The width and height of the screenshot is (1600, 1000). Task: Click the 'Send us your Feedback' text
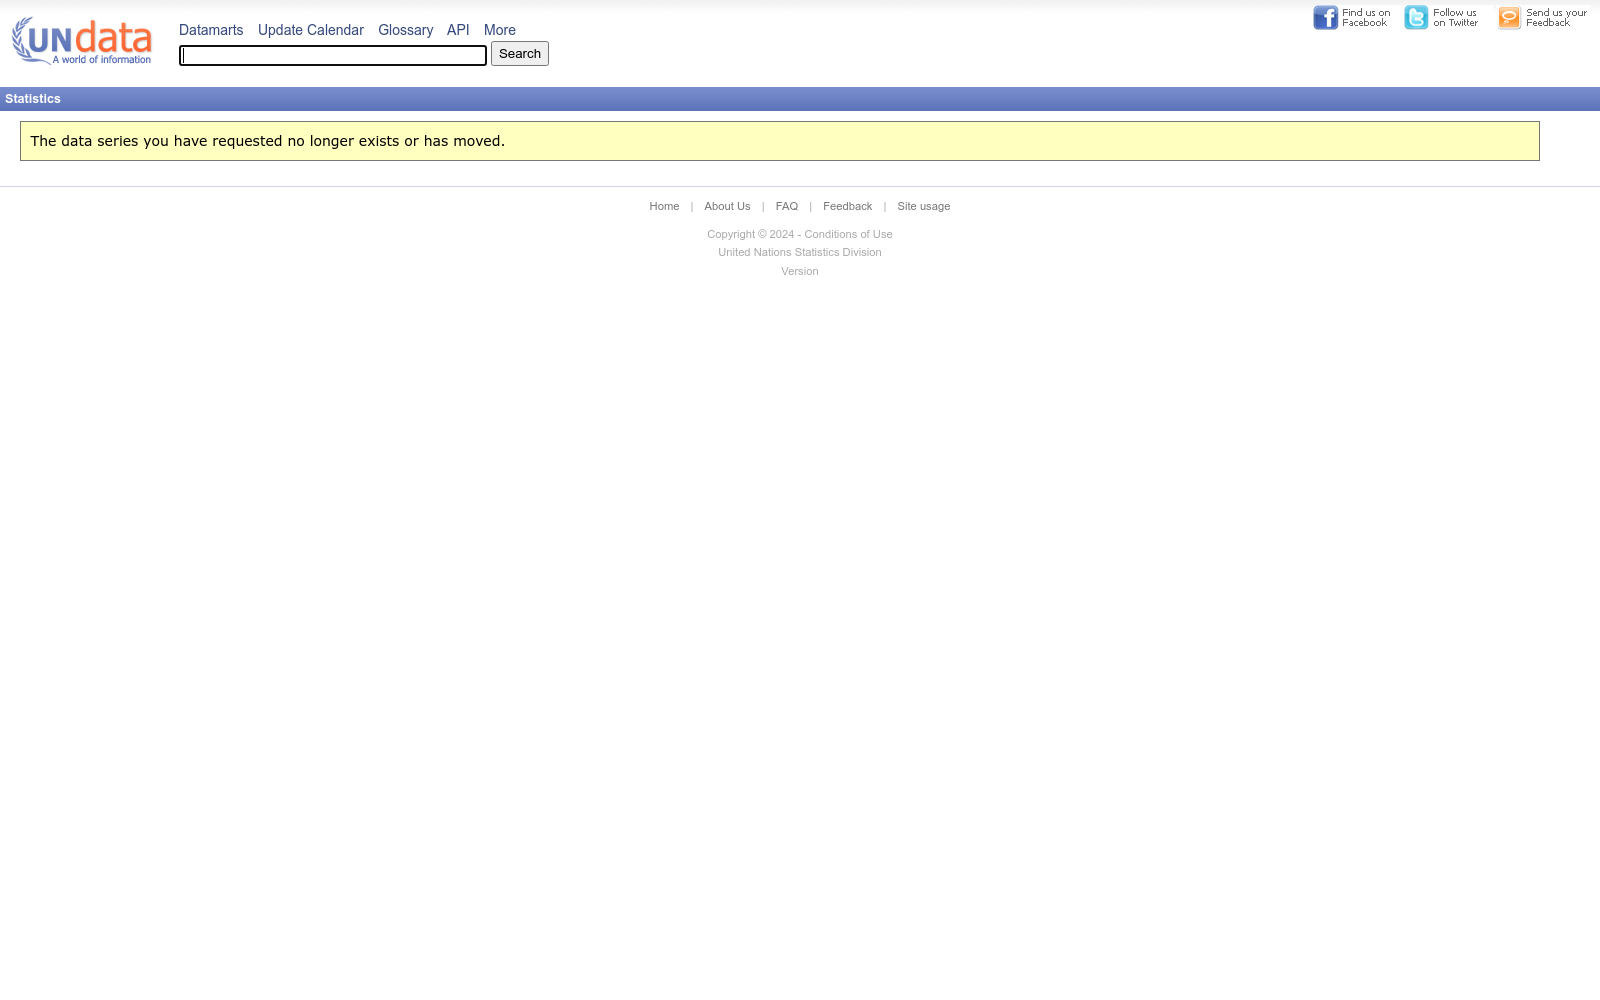(x=1556, y=18)
